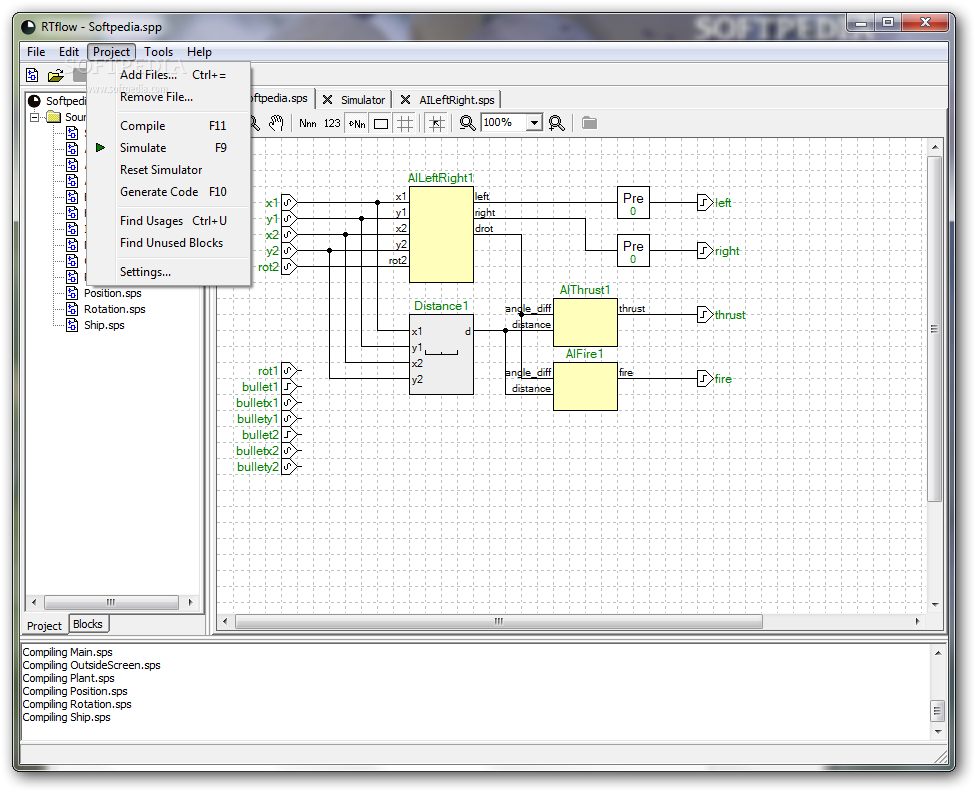The image size is (976, 792).
Task: Toggle the port names arrow-Nn icon
Action: [x=357, y=123]
